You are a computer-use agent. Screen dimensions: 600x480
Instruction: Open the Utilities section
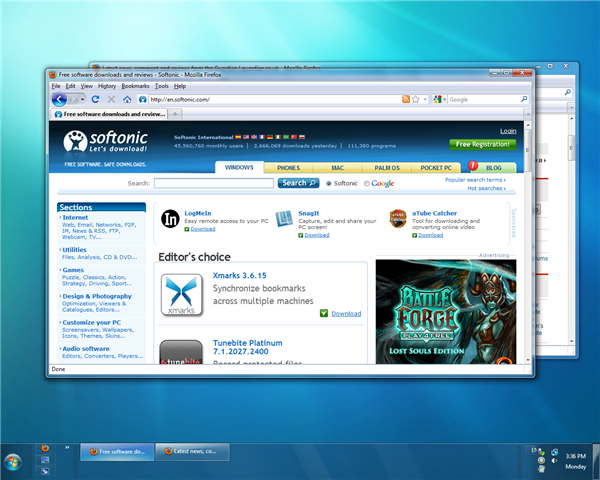pos(74,250)
